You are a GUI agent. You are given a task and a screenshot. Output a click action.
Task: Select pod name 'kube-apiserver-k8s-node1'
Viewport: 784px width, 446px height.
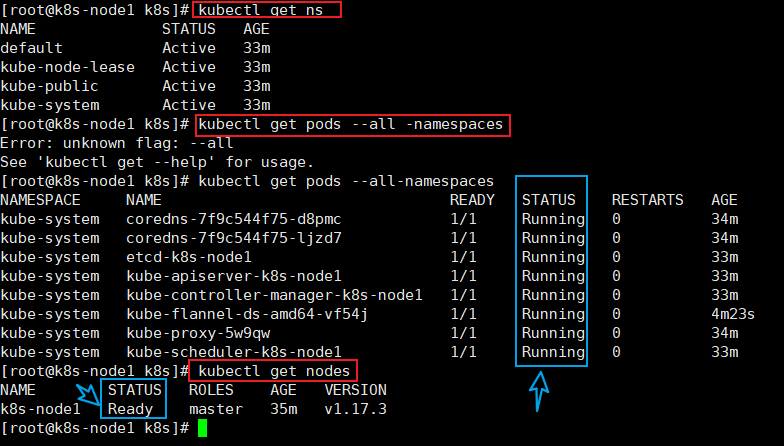(x=234, y=276)
